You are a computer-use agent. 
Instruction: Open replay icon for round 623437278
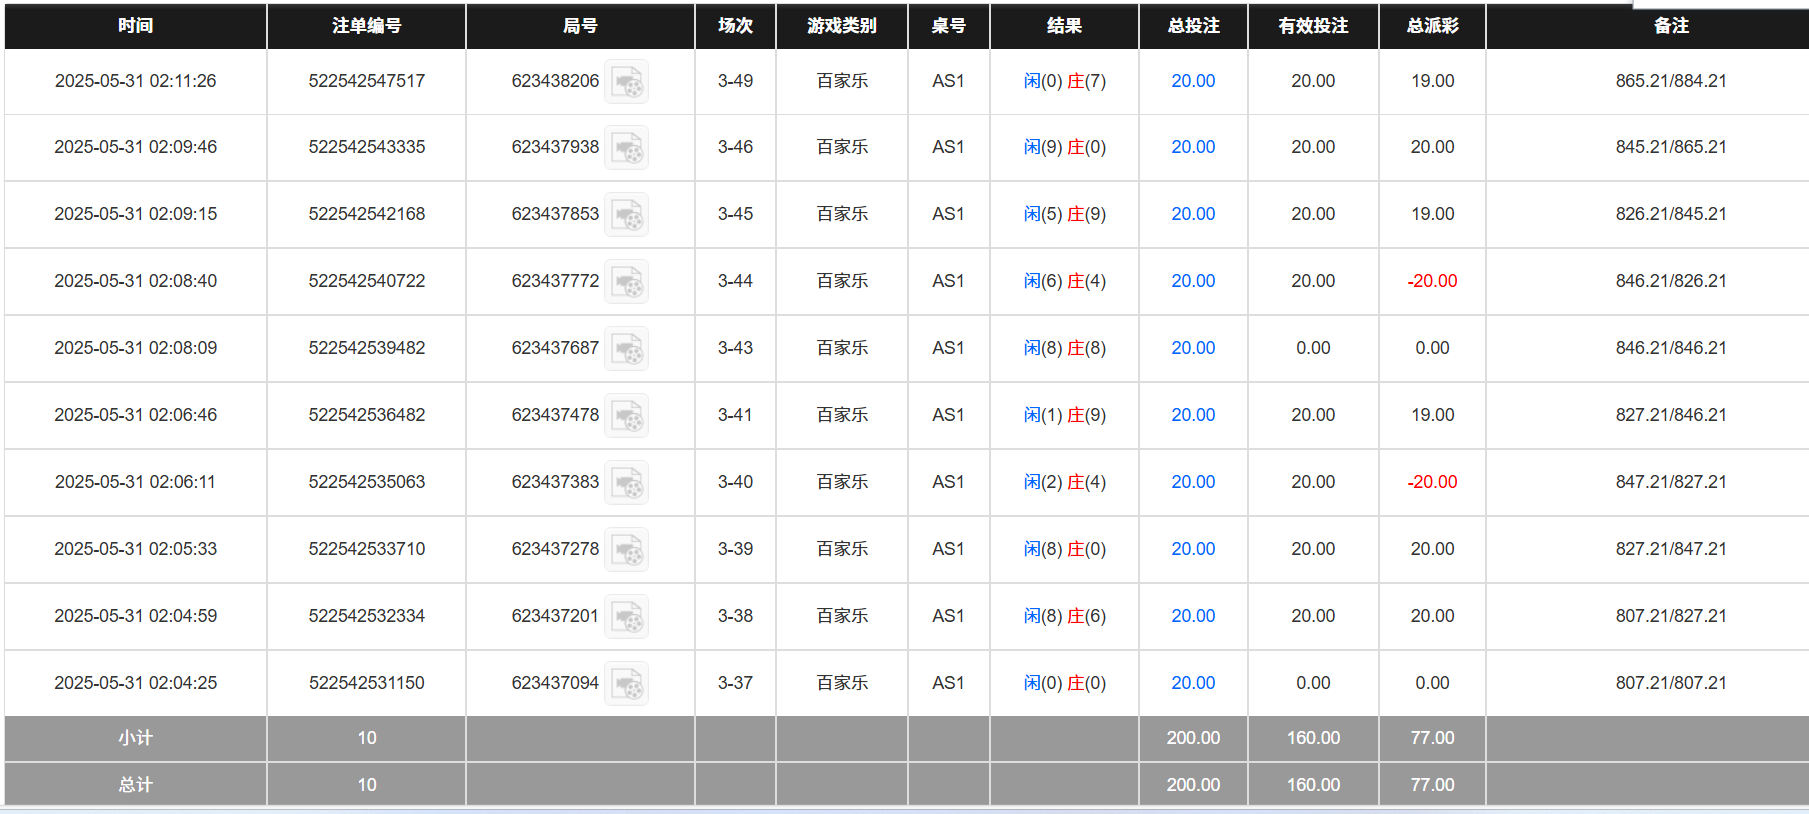pyautogui.click(x=627, y=550)
